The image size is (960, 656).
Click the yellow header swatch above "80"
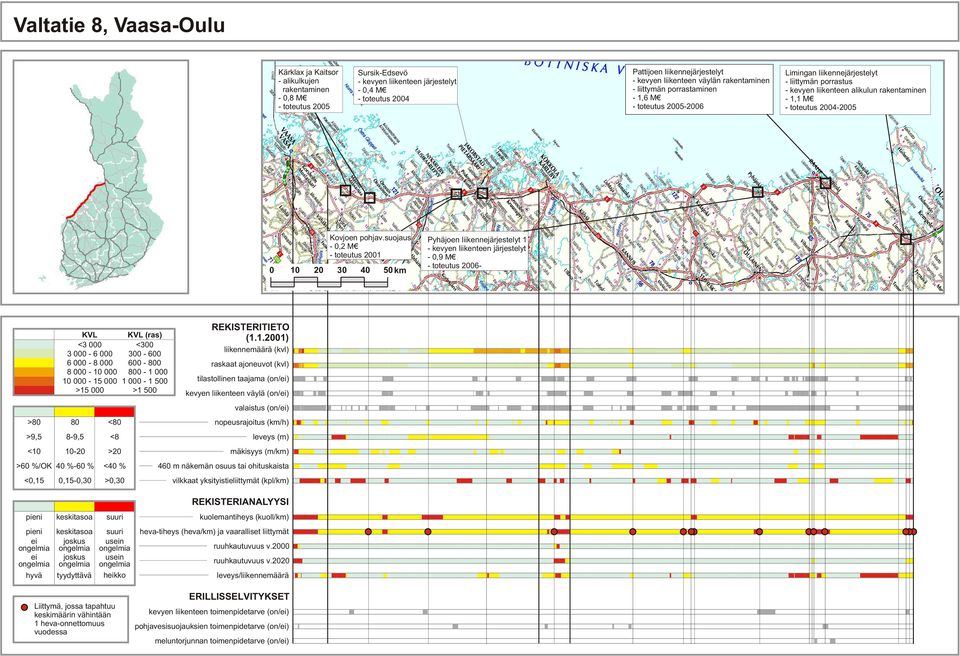tap(74, 412)
